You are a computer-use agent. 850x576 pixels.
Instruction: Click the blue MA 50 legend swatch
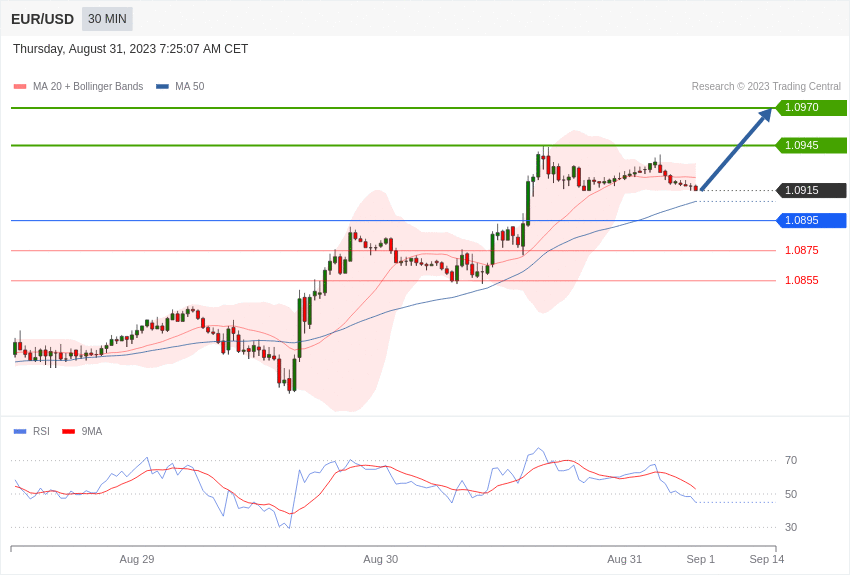point(162,87)
